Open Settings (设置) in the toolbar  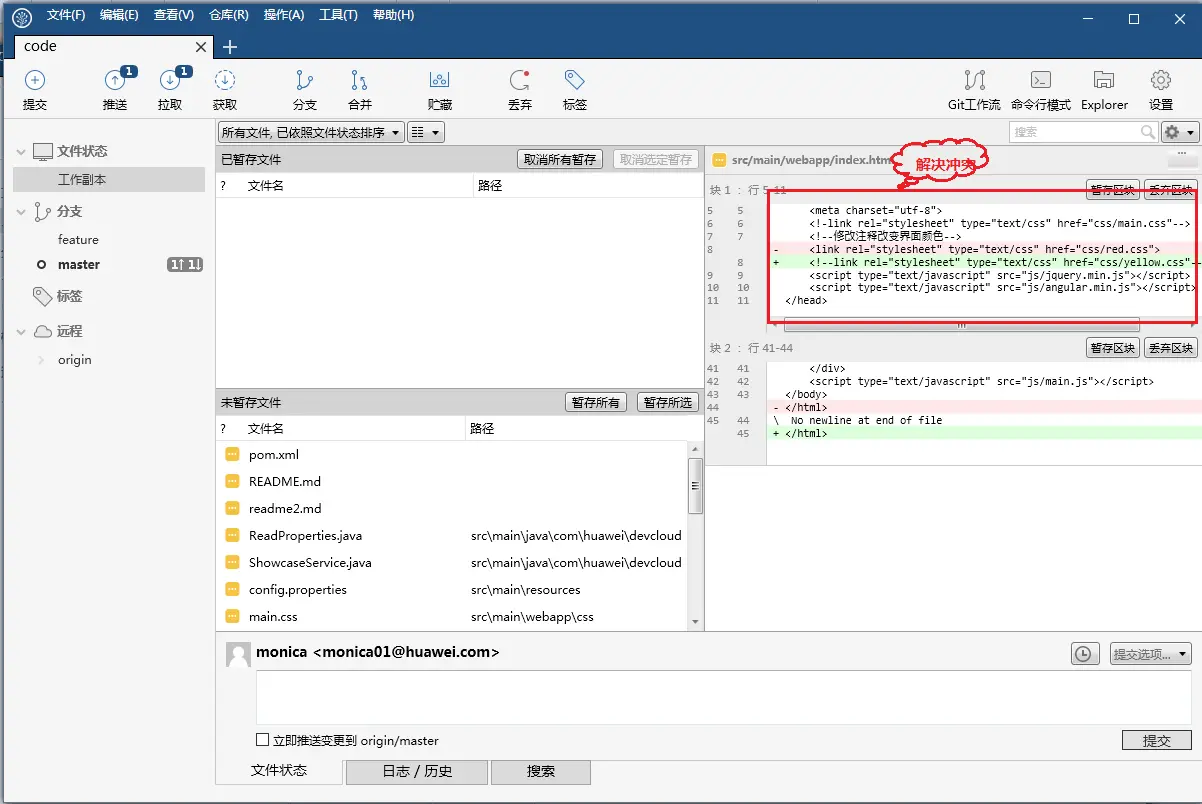click(x=1161, y=81)
